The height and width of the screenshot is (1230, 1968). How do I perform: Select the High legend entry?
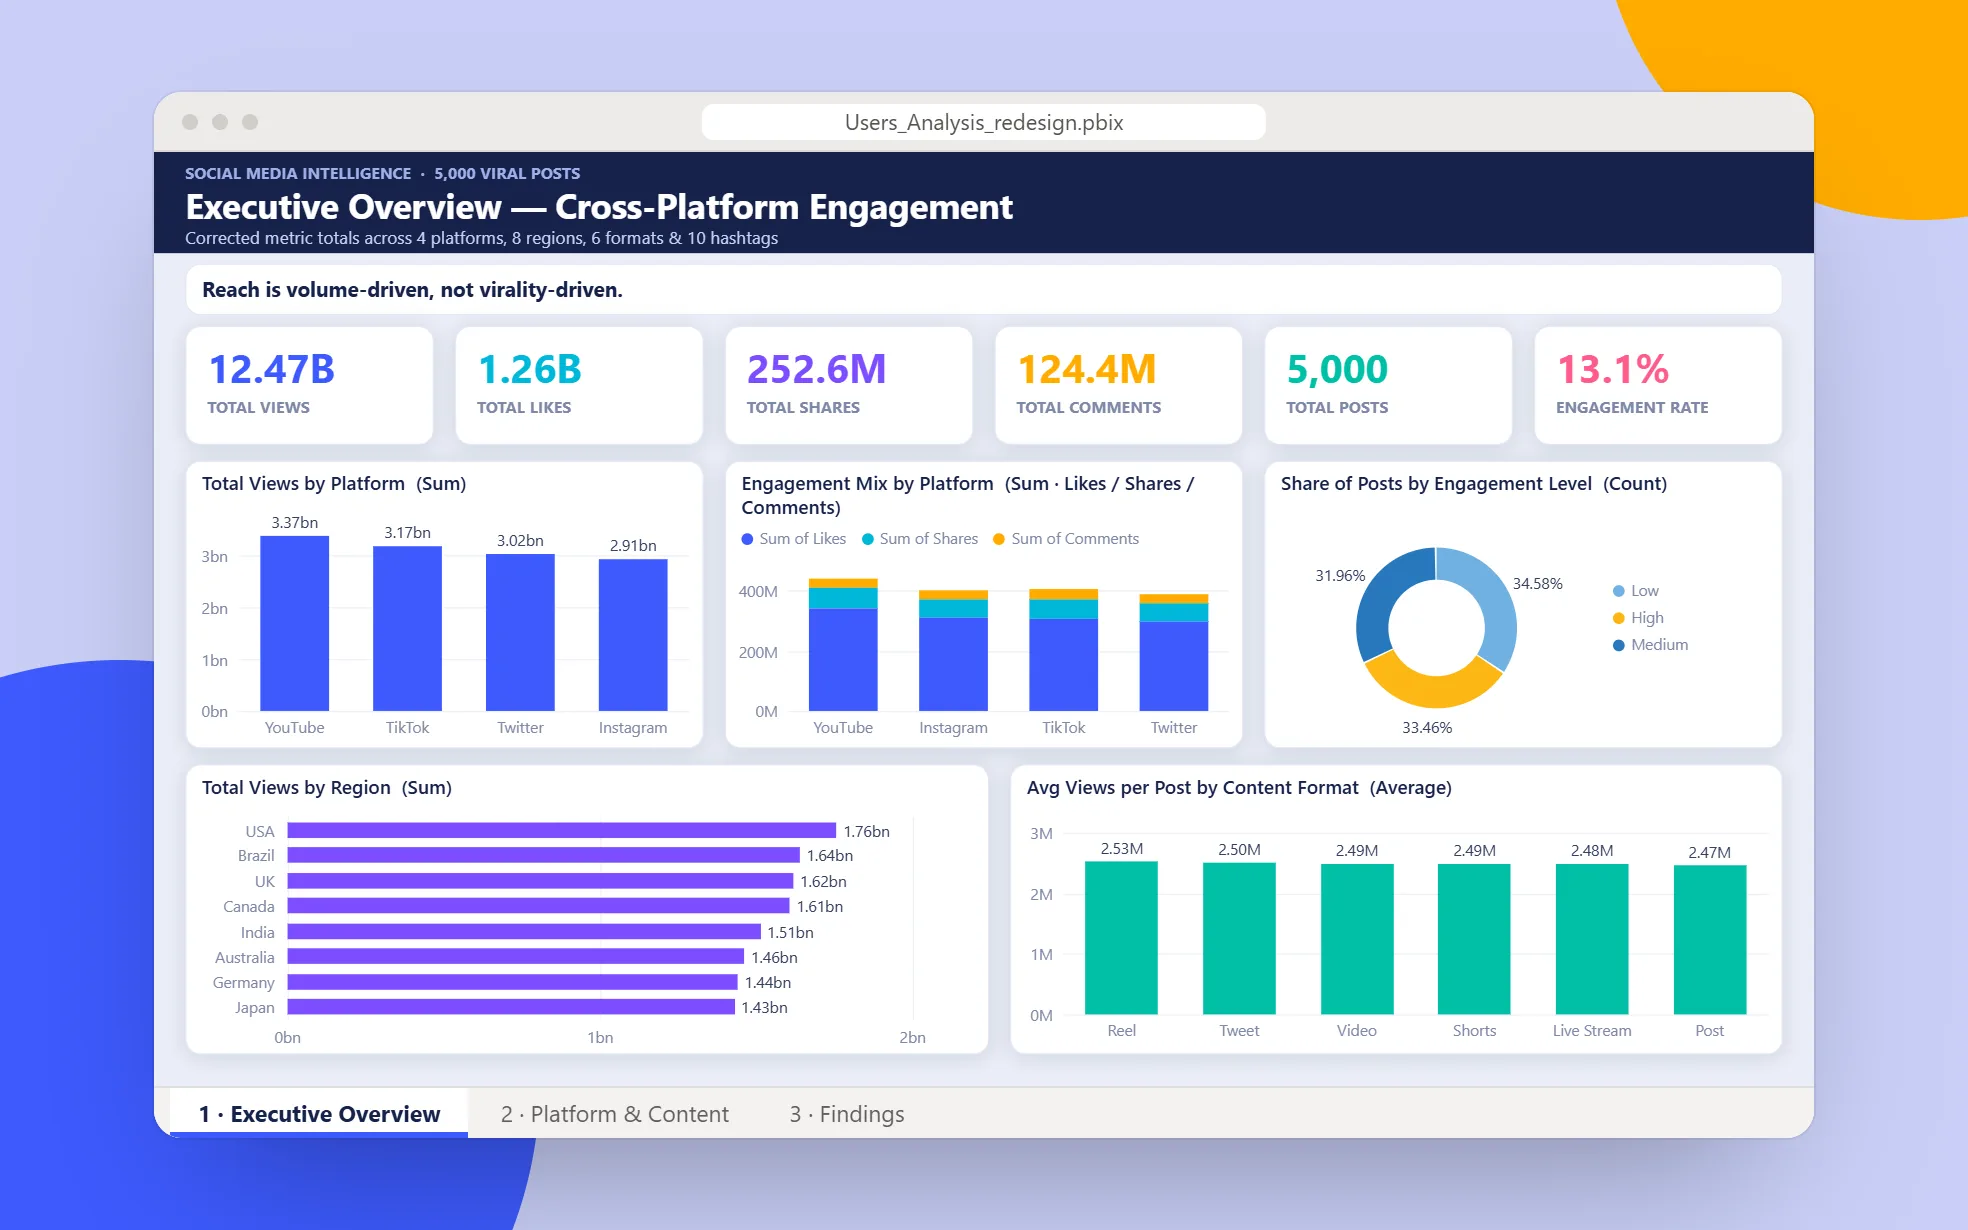click(x=1638, y=618)
